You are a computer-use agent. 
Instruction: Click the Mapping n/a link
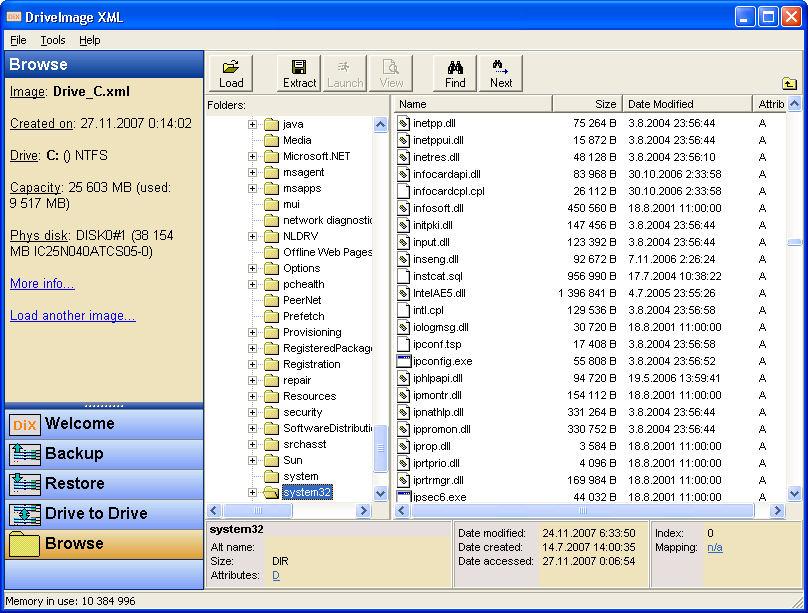(x=715, y=548)
